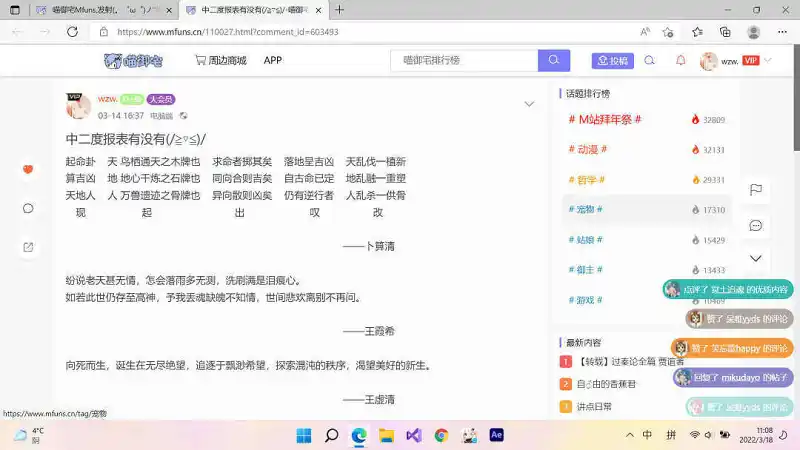This screenshot has height=450, width=800.
Task: Click the 投稿 submit button
Action: point(613,61)
